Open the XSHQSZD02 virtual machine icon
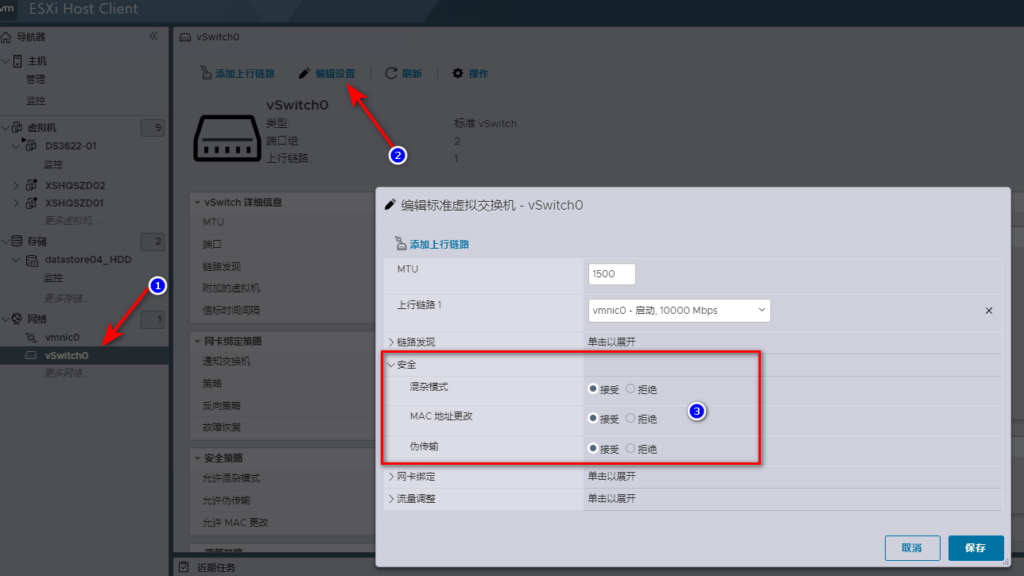Viewport: 1024px width, 576px height. [x=31, y=185]
